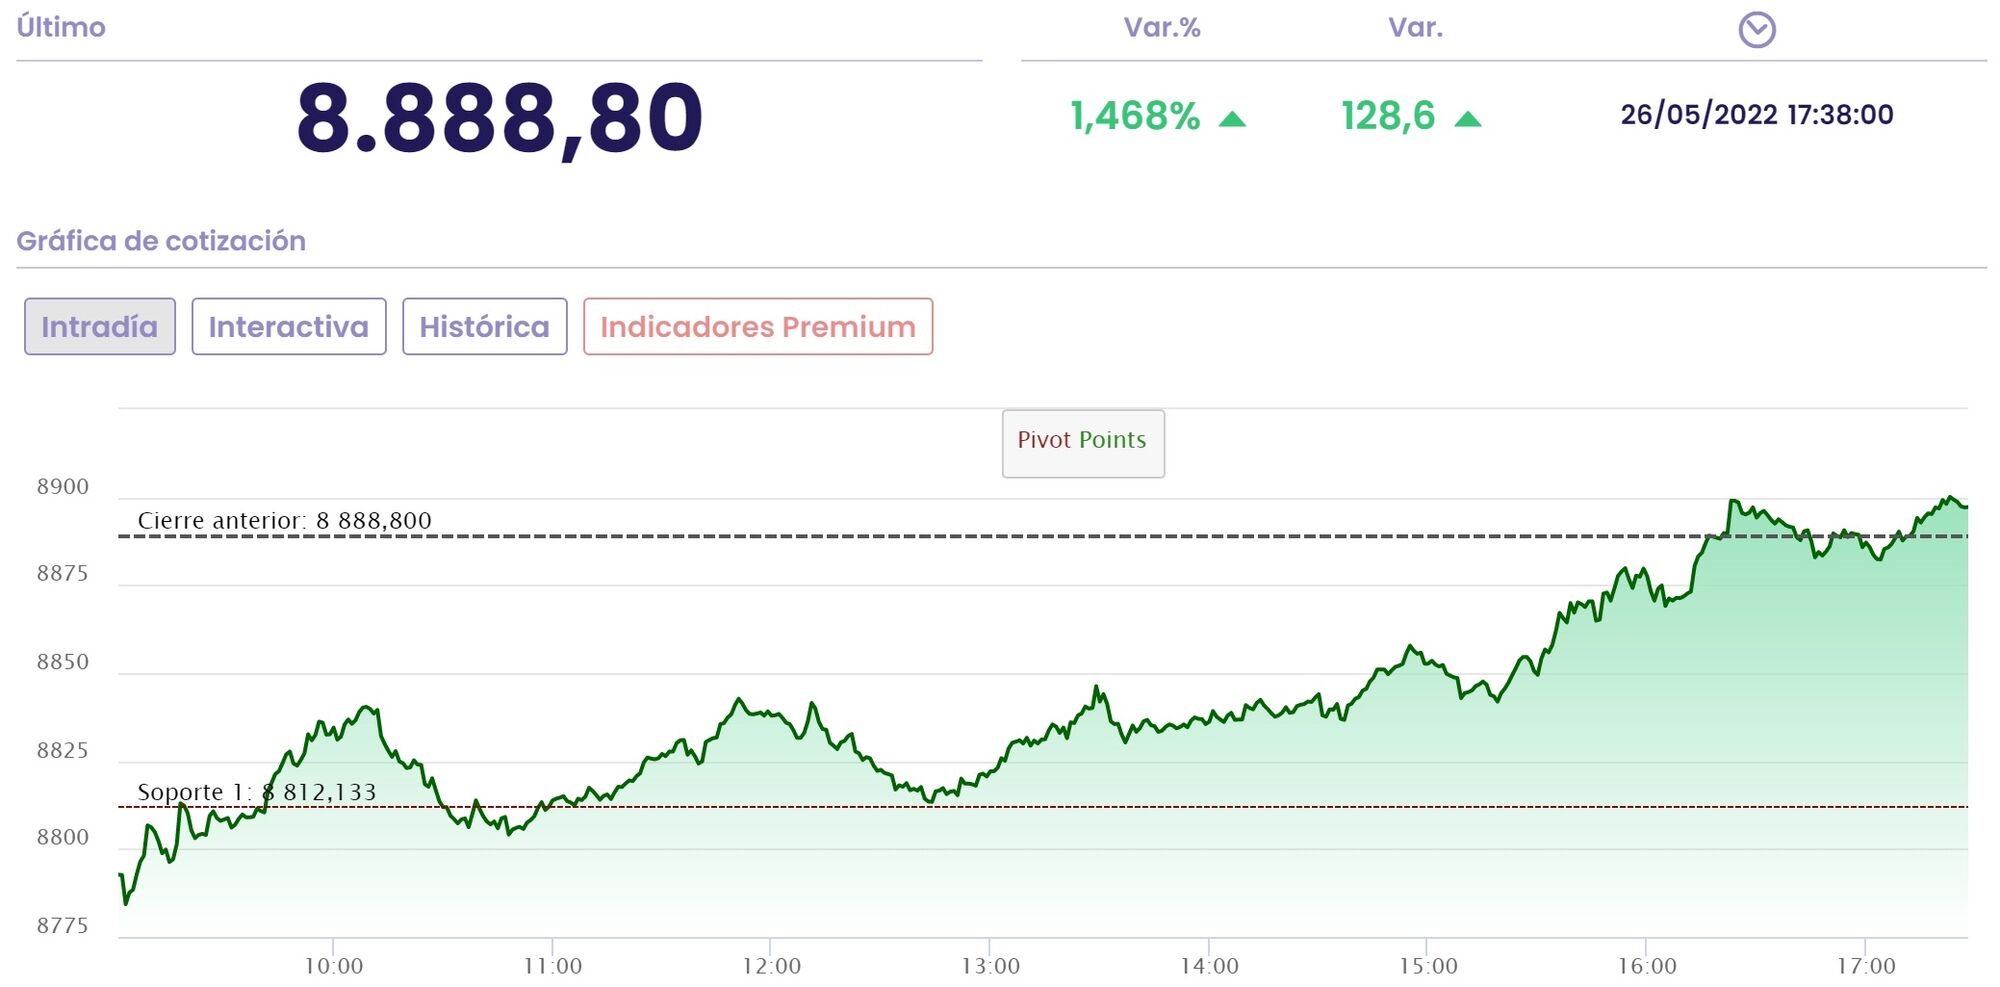Click the 12:00 time axis marker
Image resolution: width=2000 pixels, height=987 pixels.
coord(771,966)
